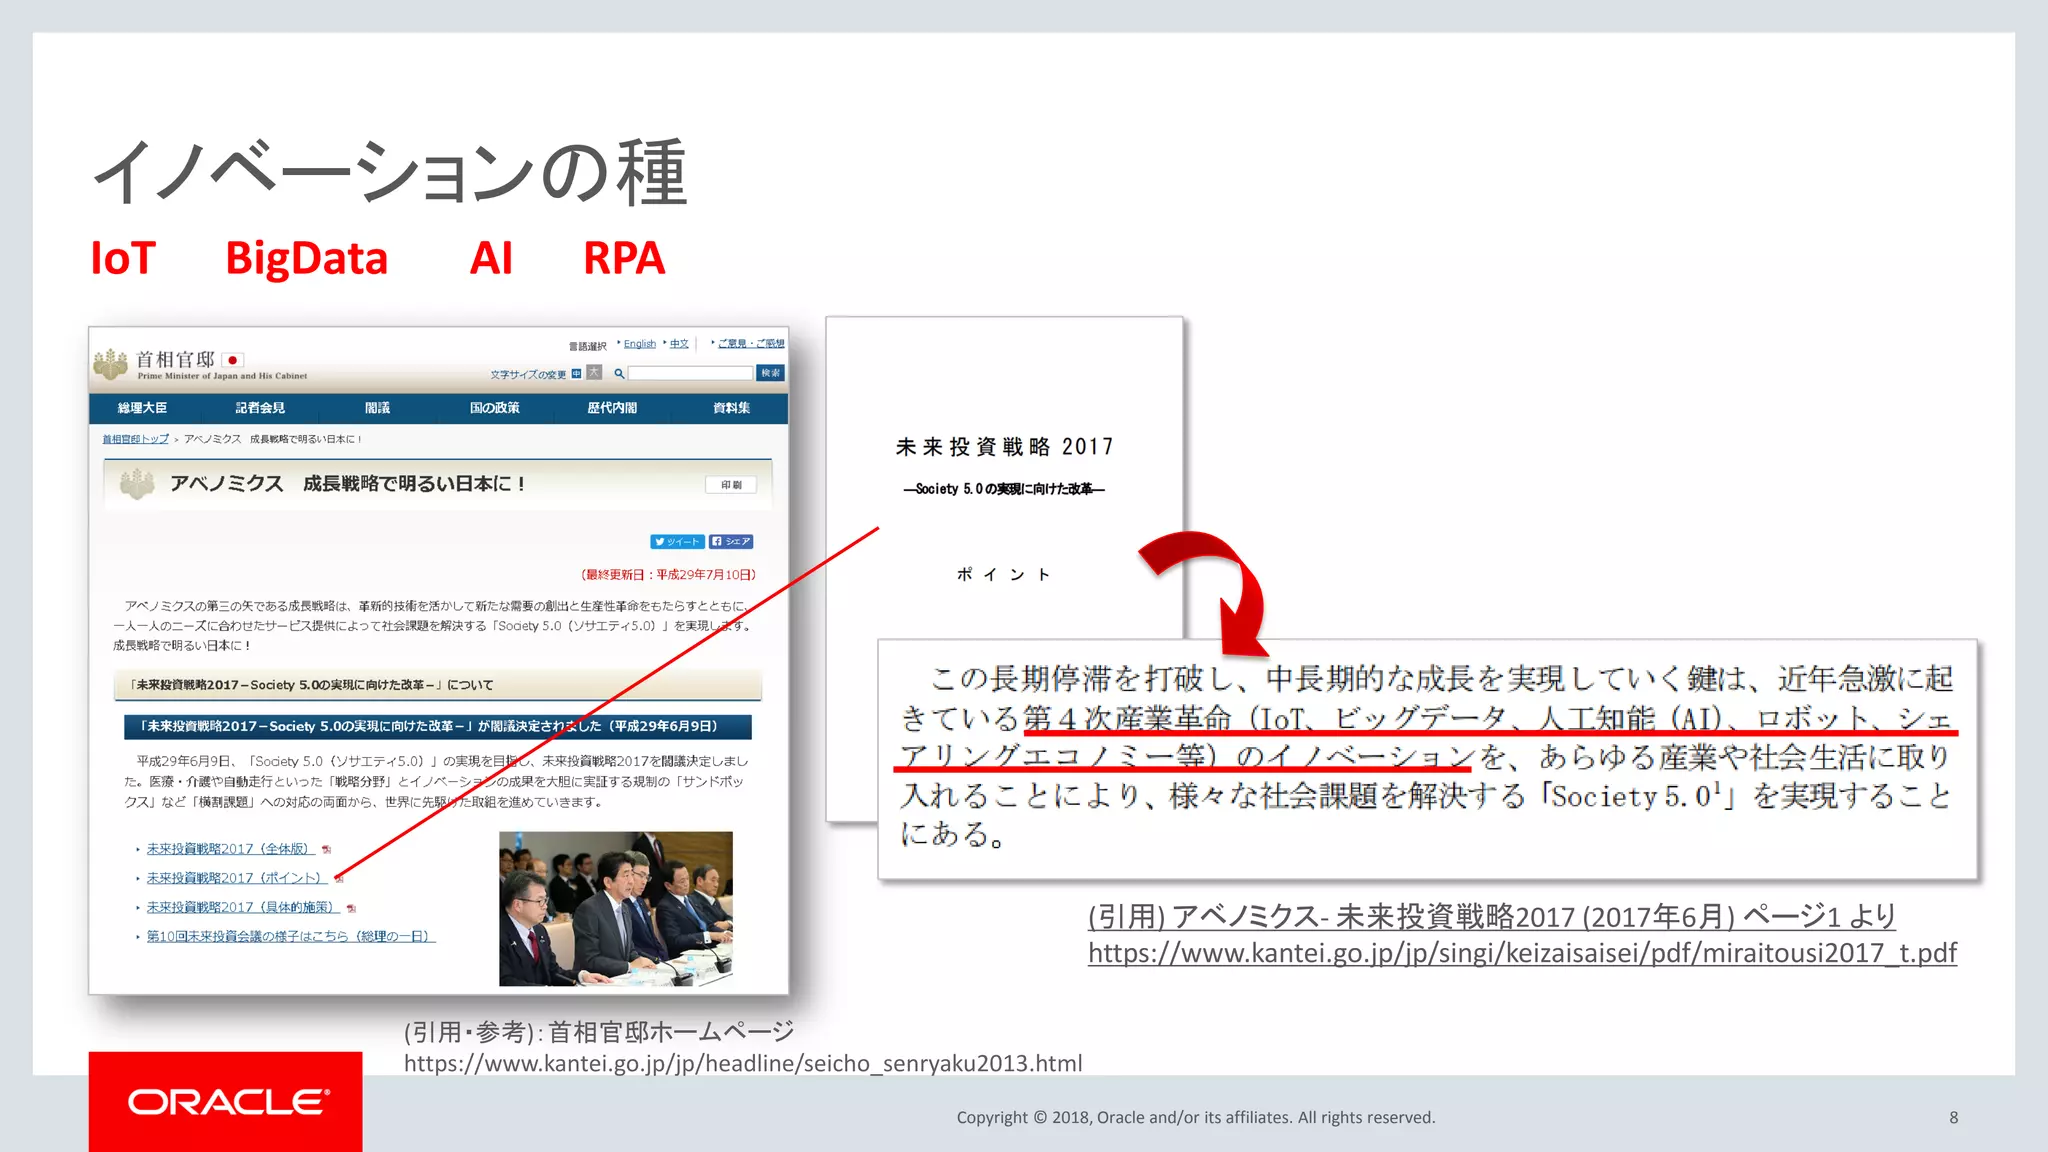Click the Society 5.0の実現に向けた改革 subtitle on cover

click(1004, 489)
